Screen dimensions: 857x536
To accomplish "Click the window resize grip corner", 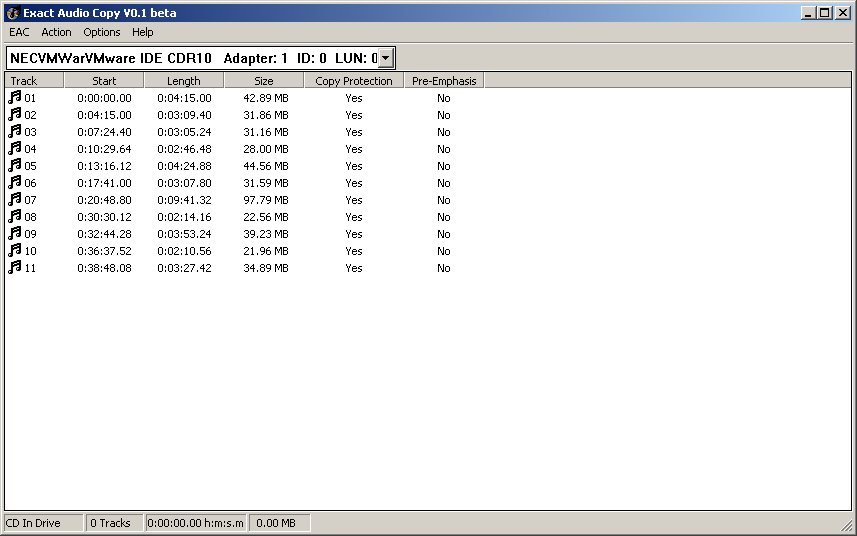I will [x=847, y=525].
